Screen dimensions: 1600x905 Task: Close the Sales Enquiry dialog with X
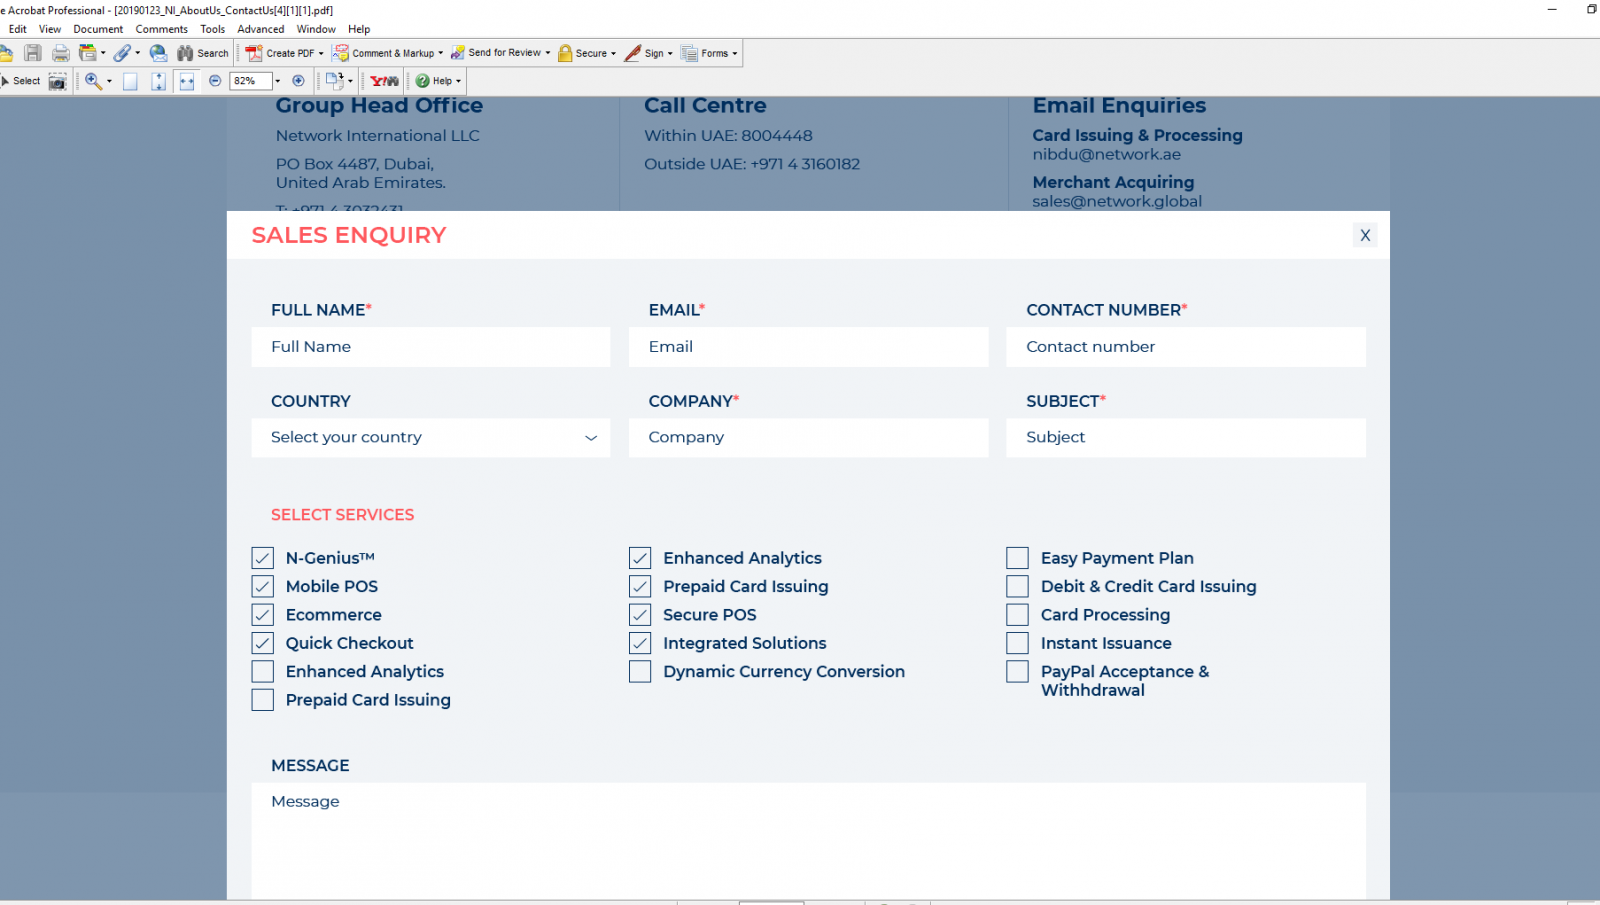pos(1365,235)
